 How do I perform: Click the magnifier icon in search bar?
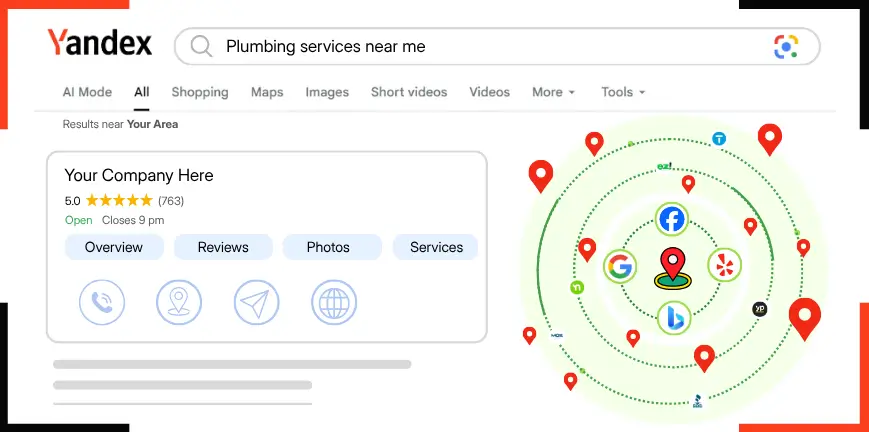[201, 46]
